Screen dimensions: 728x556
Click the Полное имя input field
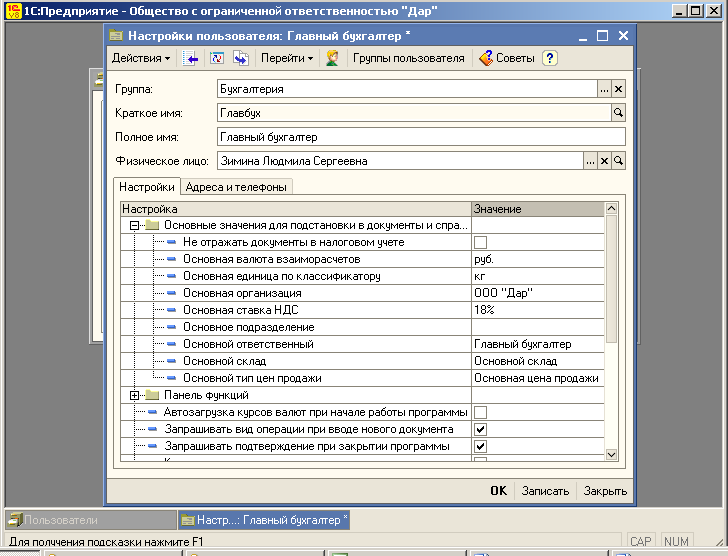pyautogui.click(x=421, y=137)
